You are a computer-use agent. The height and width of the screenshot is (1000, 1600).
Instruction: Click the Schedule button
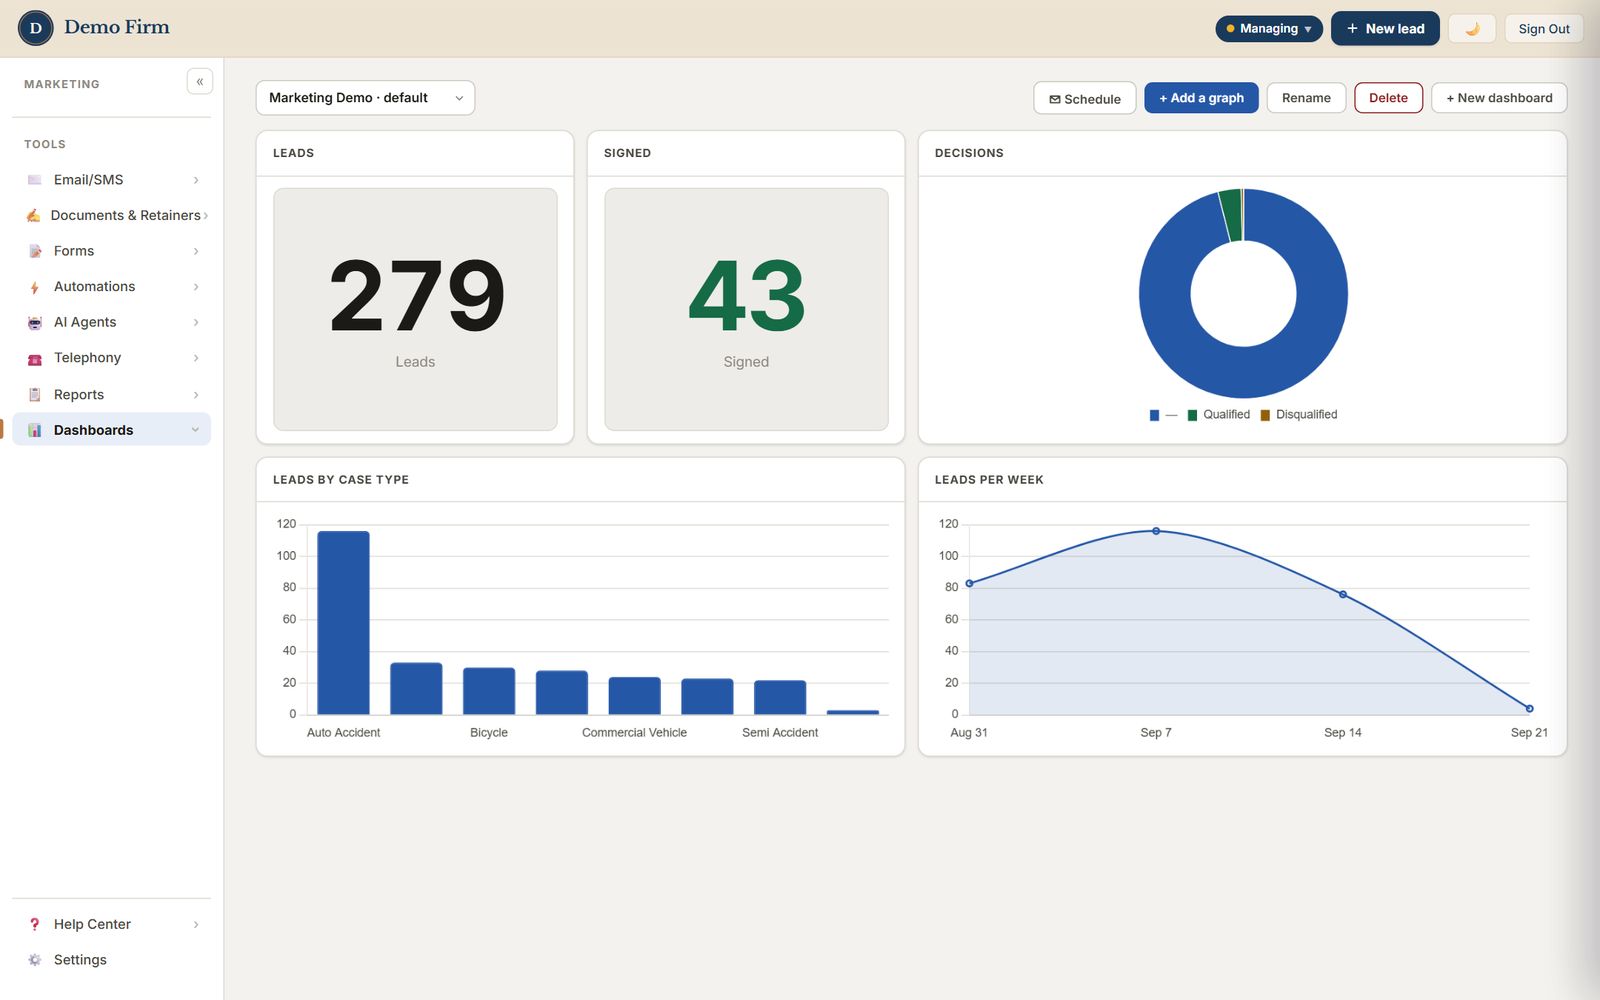coord(1085,99)
